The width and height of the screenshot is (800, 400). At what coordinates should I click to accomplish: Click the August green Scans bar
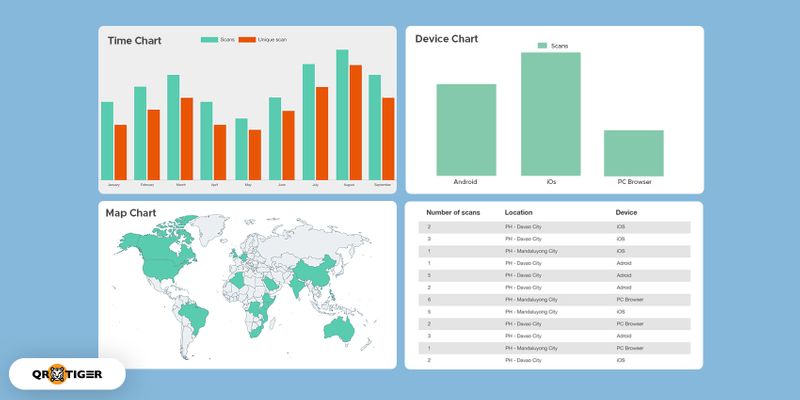342,113
